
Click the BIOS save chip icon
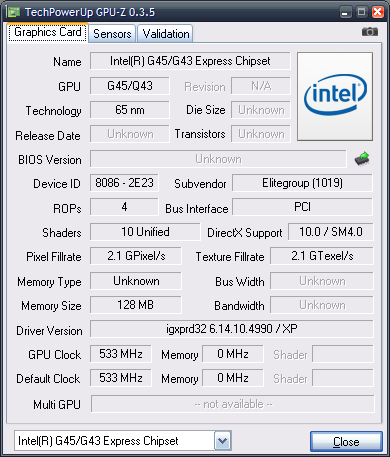362,159
